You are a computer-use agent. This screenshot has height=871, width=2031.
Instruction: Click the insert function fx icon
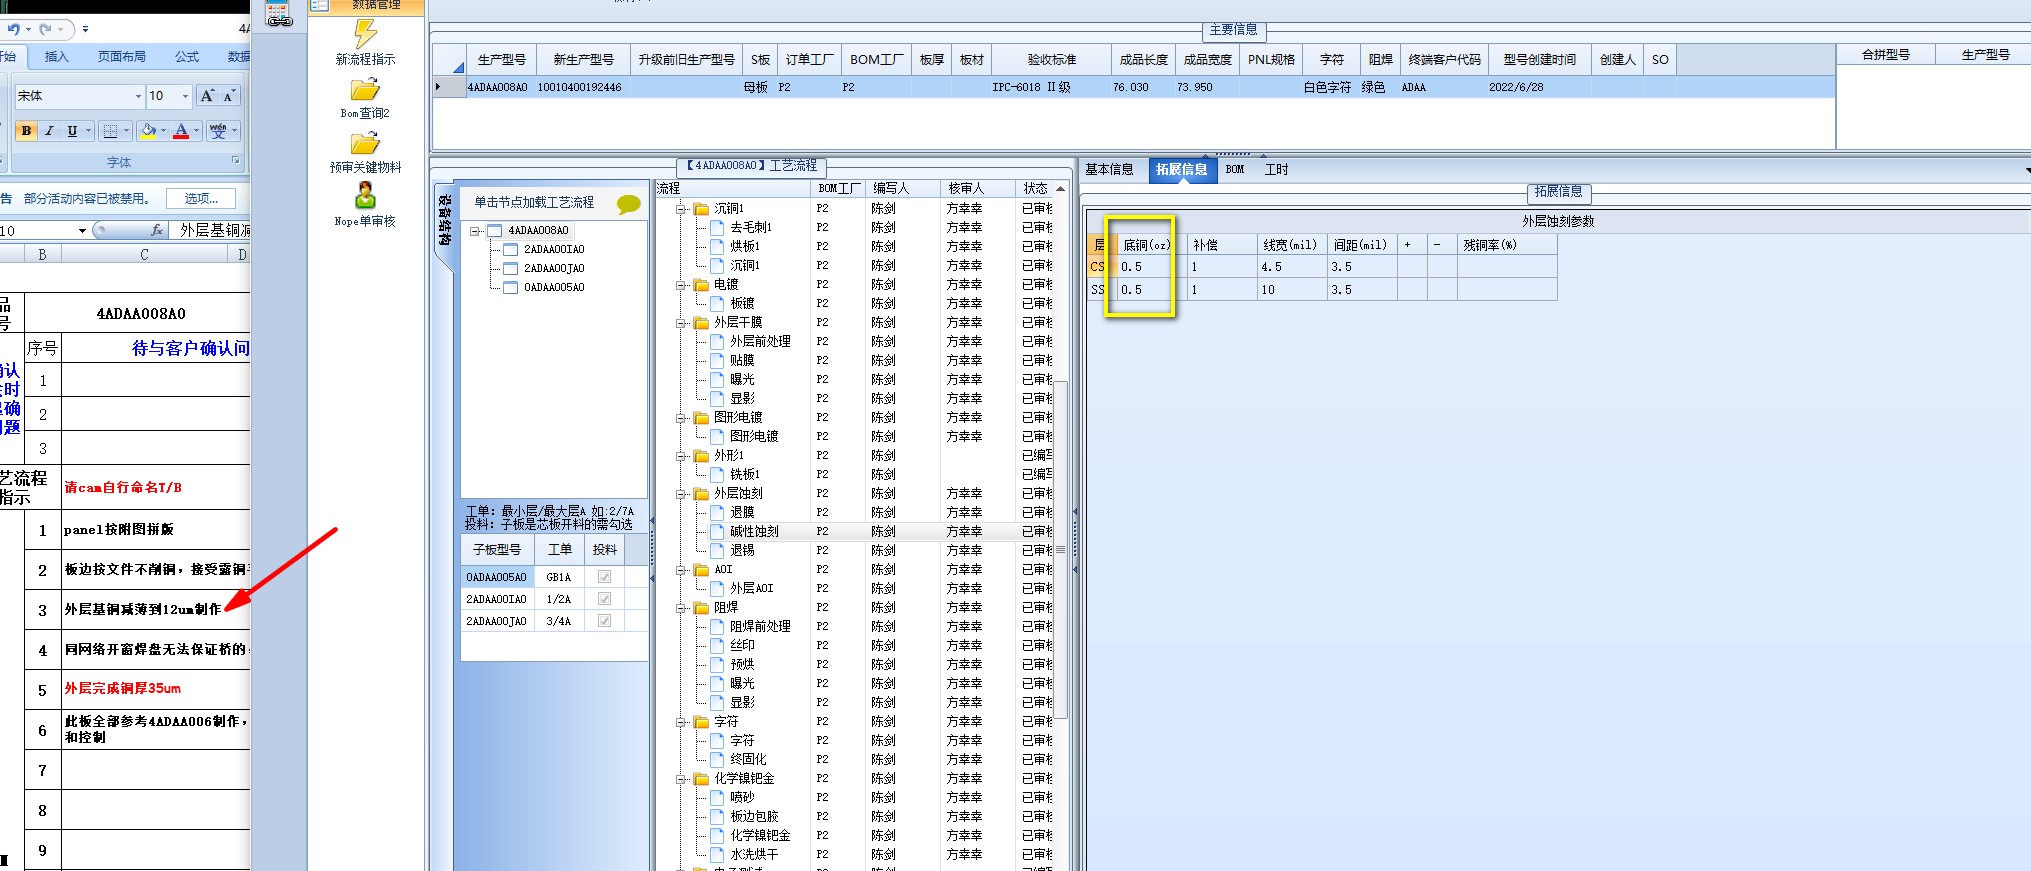(157, 230)
